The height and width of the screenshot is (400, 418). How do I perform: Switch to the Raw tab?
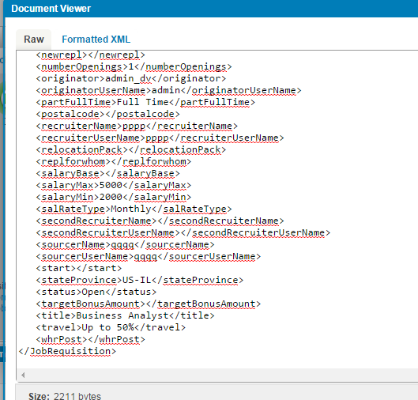point(34,39)
